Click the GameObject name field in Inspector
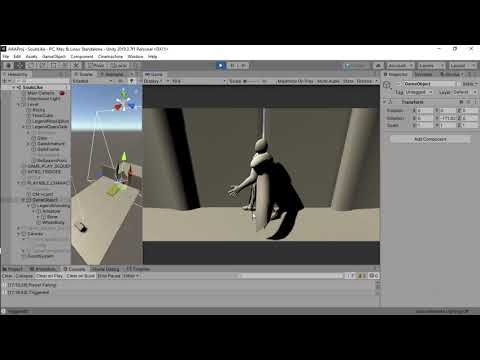The height and width of the screenshot is (360, 480). pyautogui.click(x=429, y=84)
